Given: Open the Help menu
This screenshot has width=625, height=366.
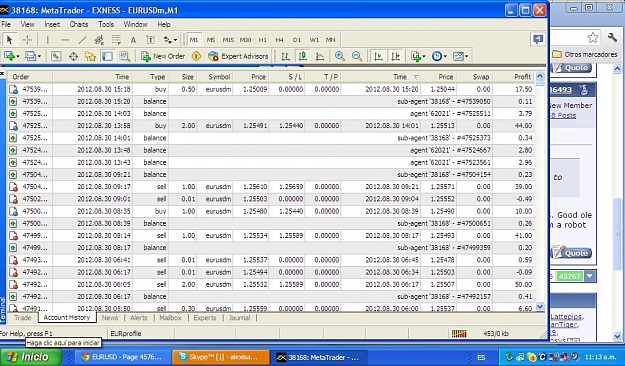Looking at the screenshot, I should (x=163, y=24).
